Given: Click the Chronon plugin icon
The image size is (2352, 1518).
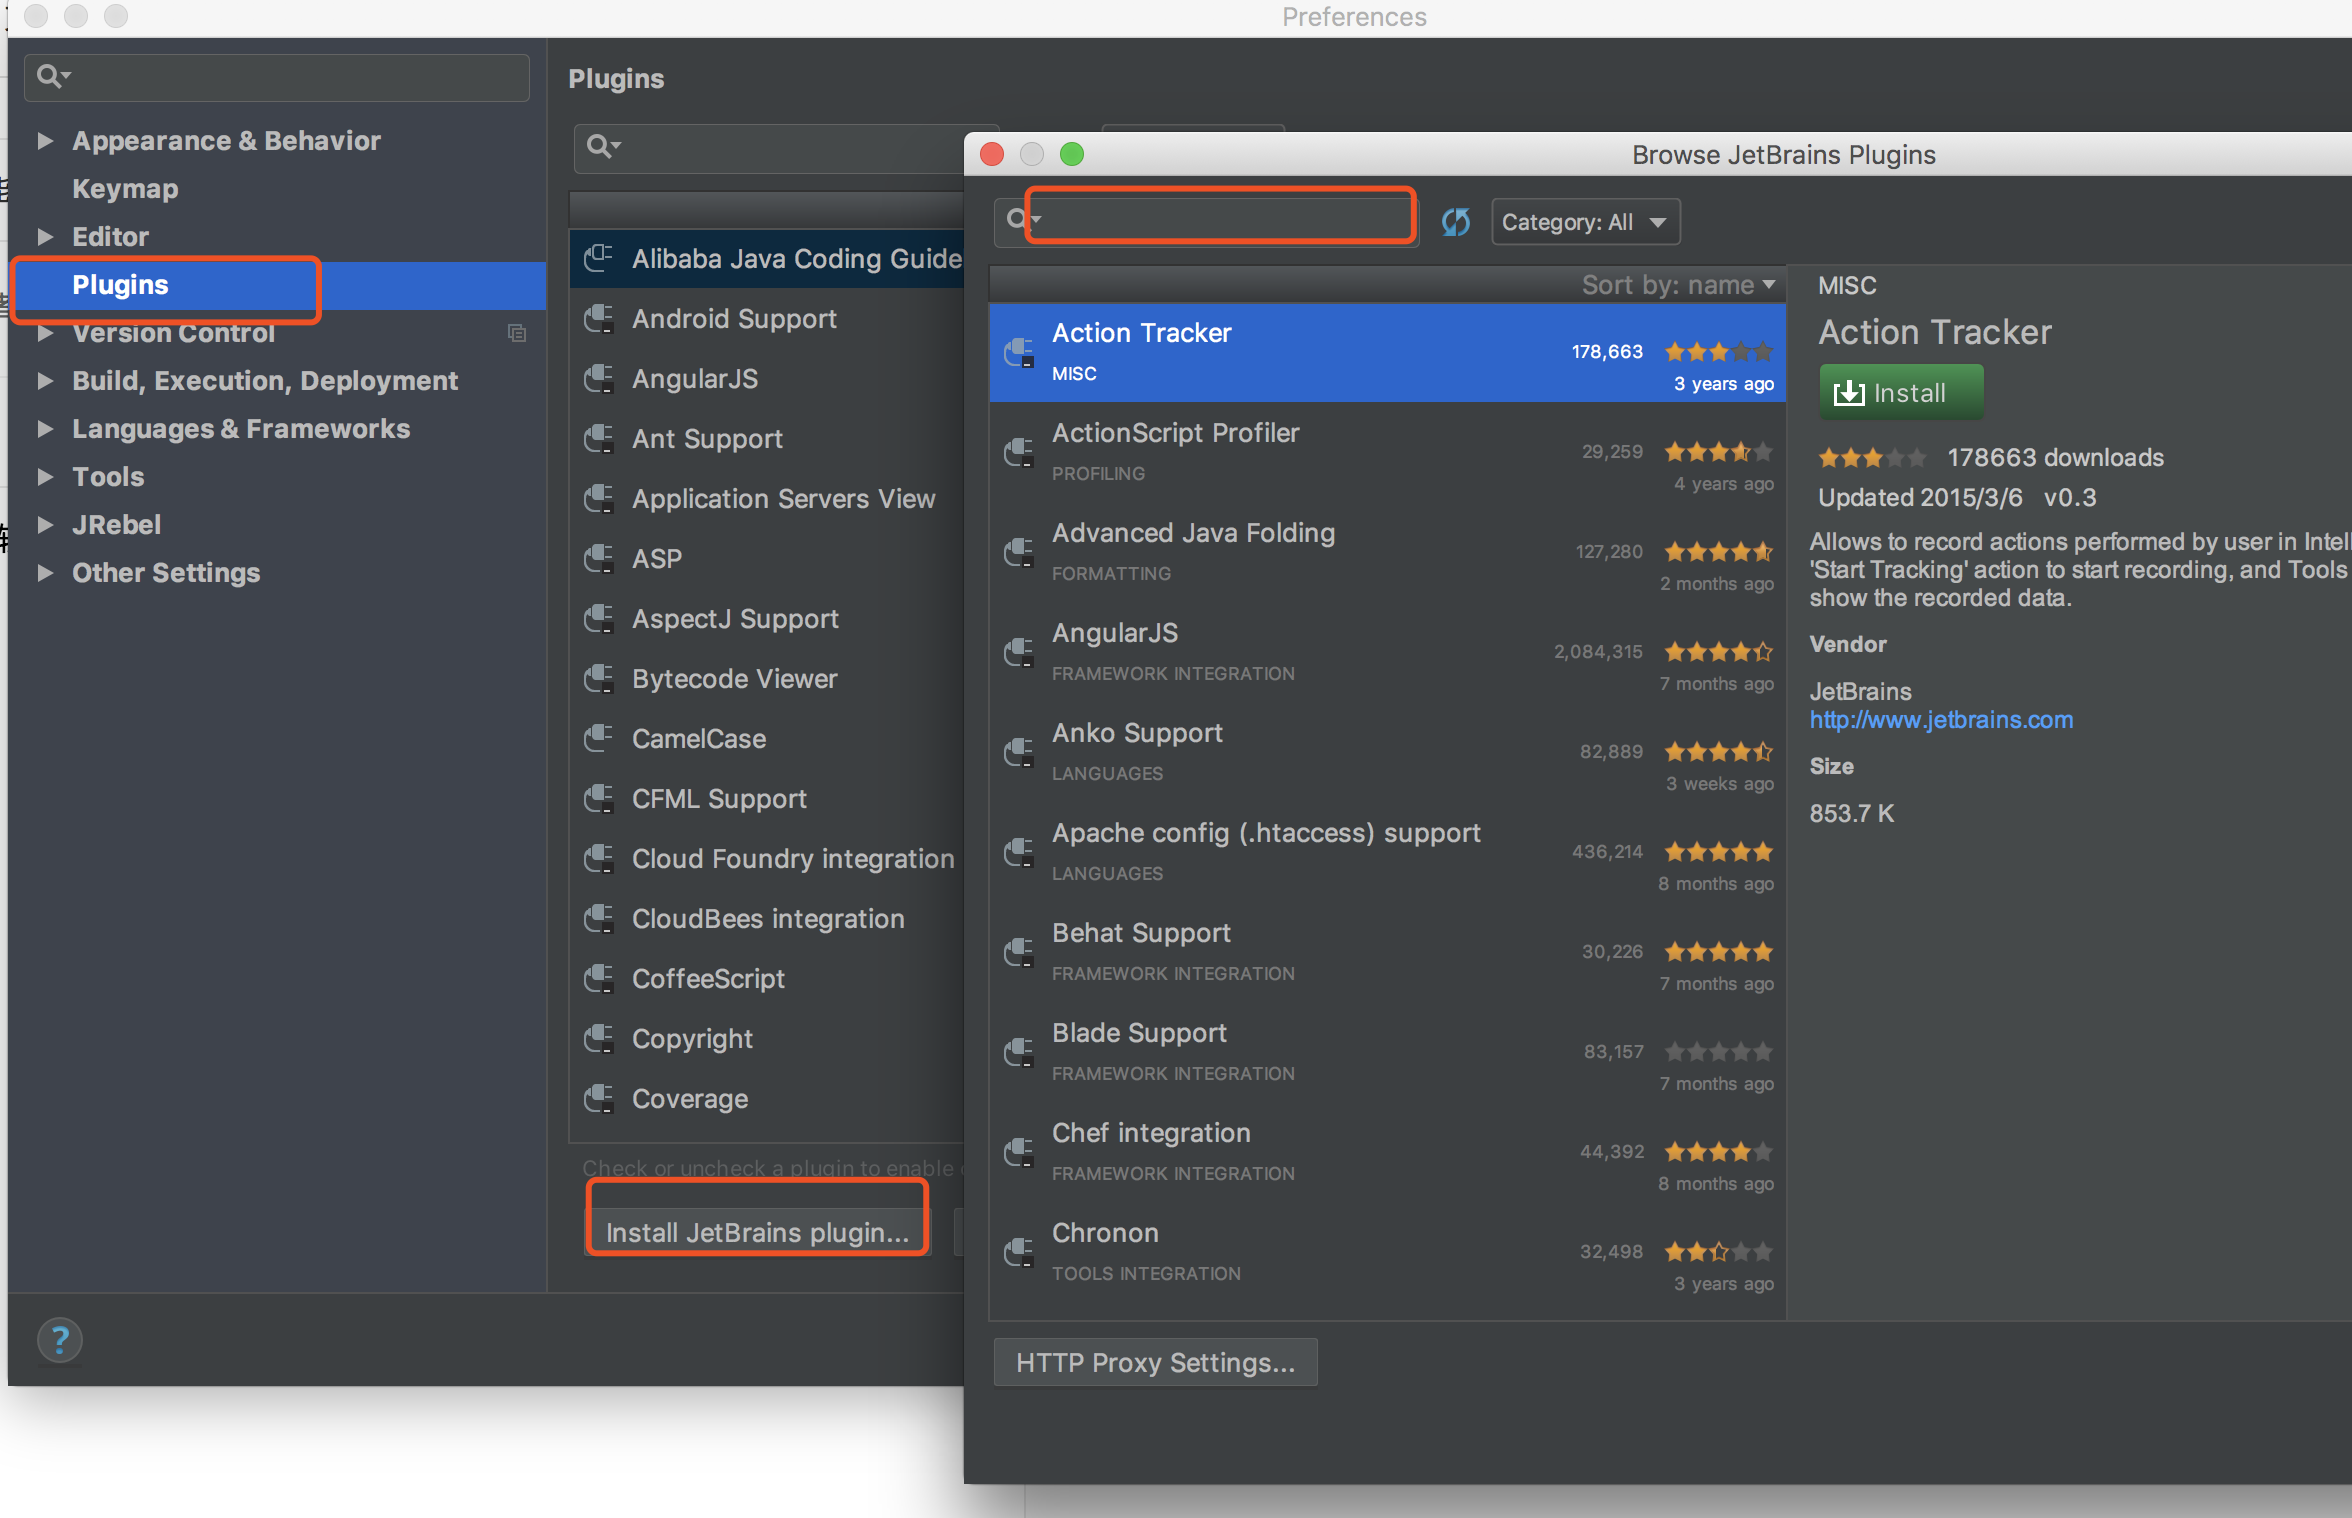Looking at the screenshot, I should tap(1019, 1253).
